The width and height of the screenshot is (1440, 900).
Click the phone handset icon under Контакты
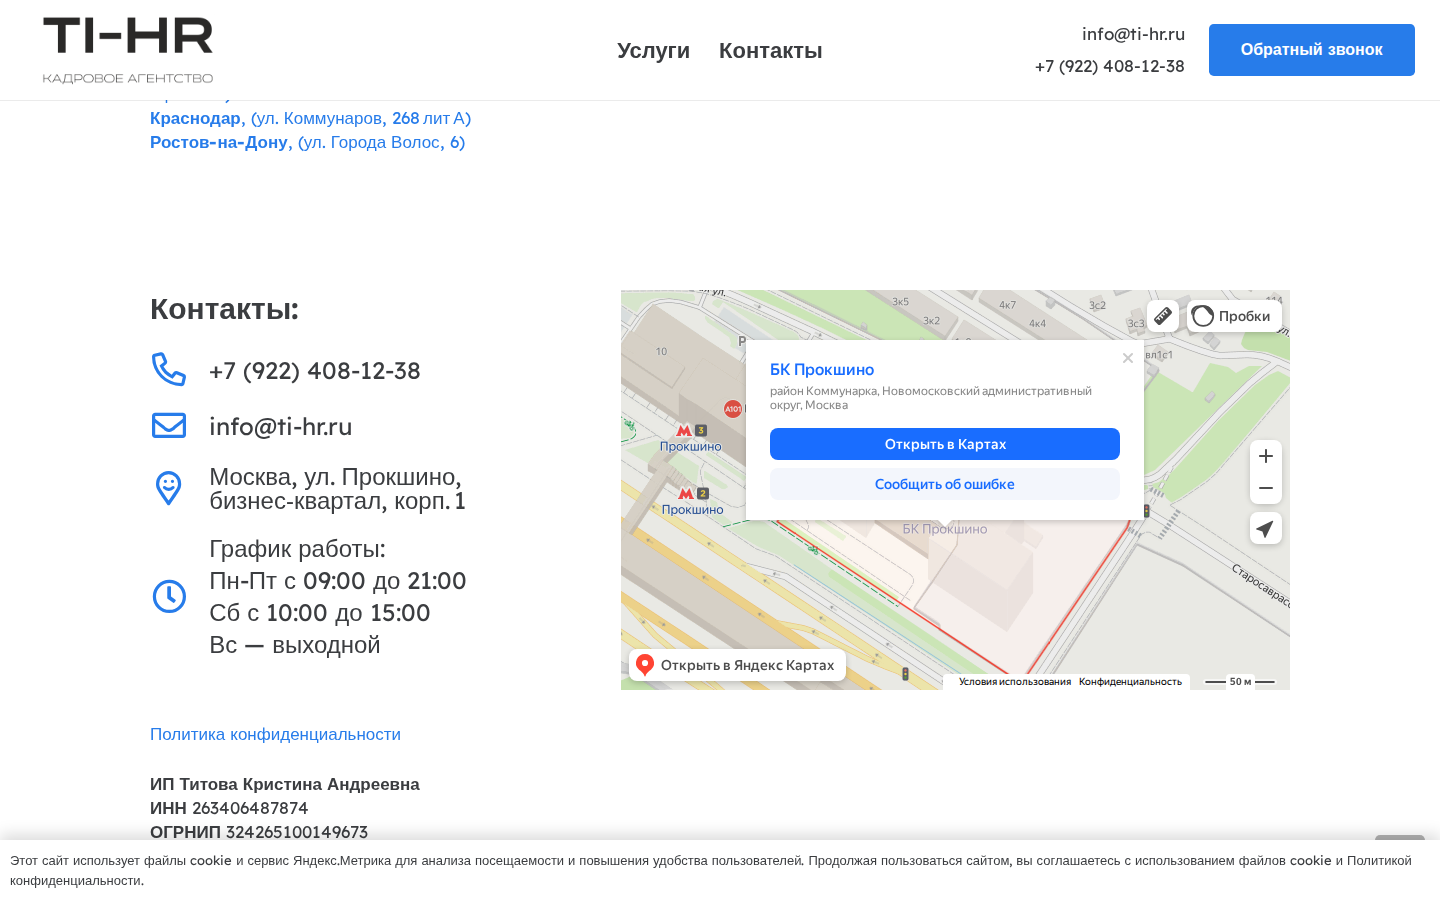coord(169,369)
